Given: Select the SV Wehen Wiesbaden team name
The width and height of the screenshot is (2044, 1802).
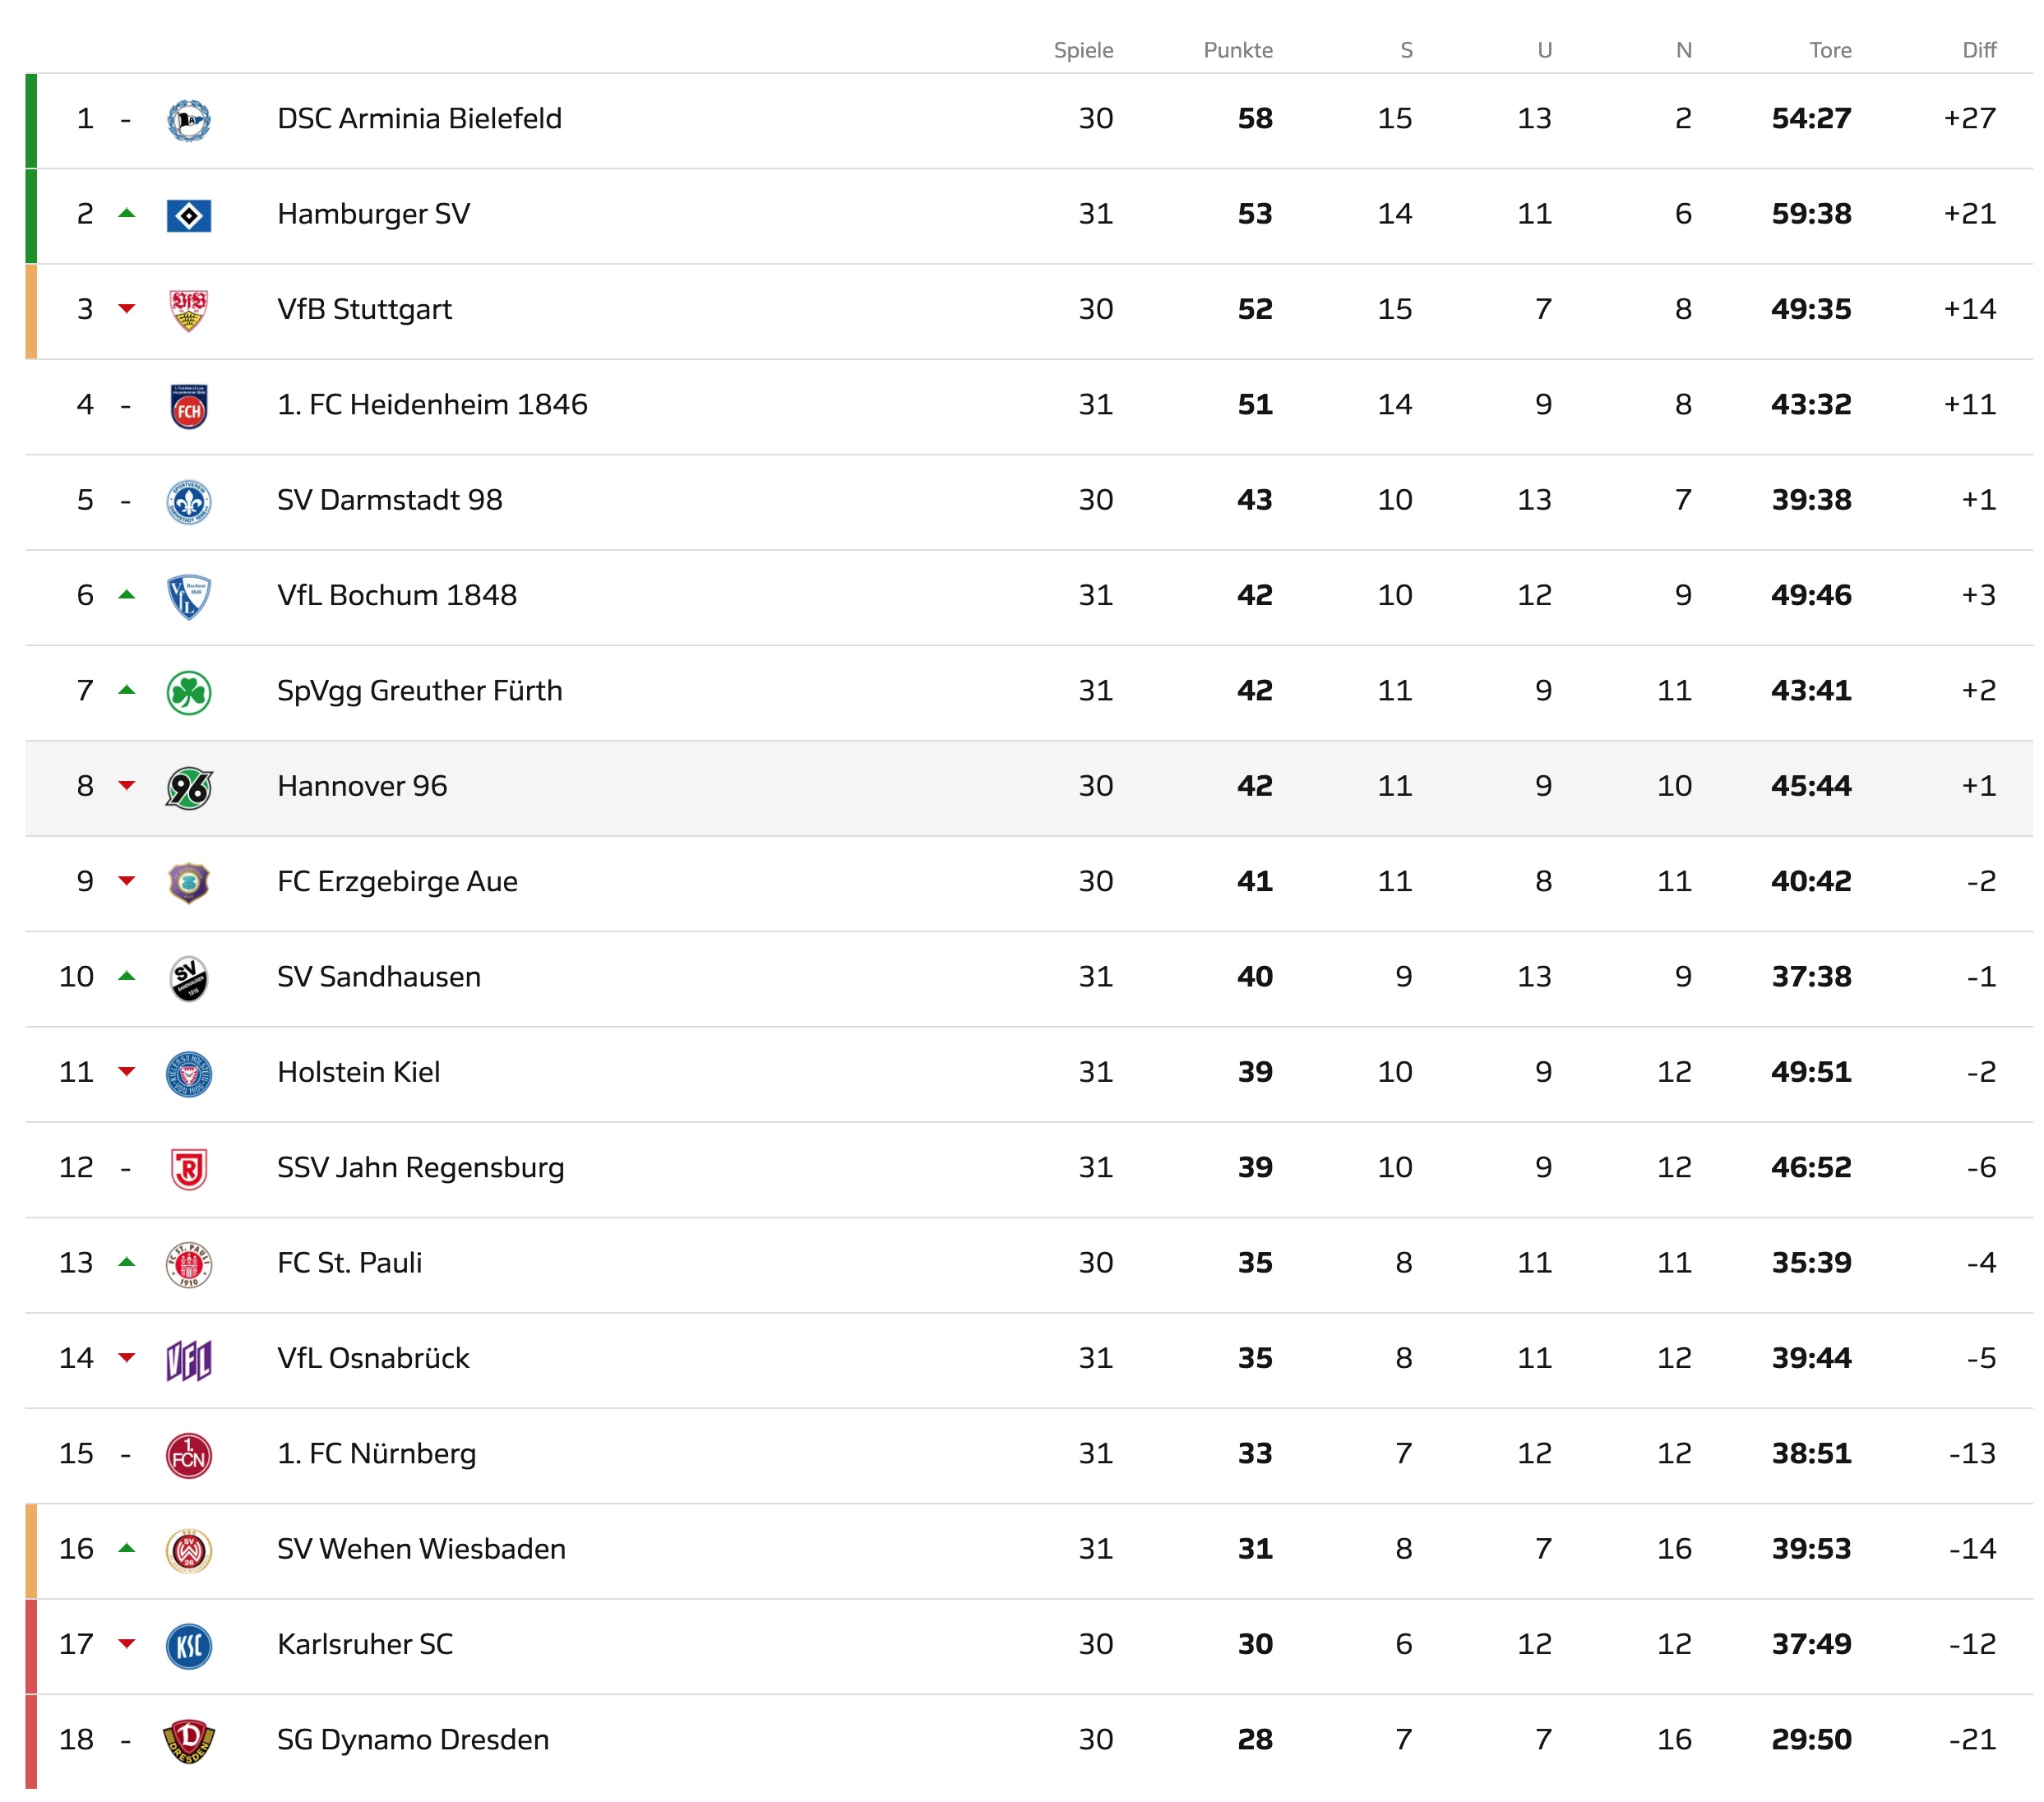Looking at the screenshot, I should (421, 1548).
